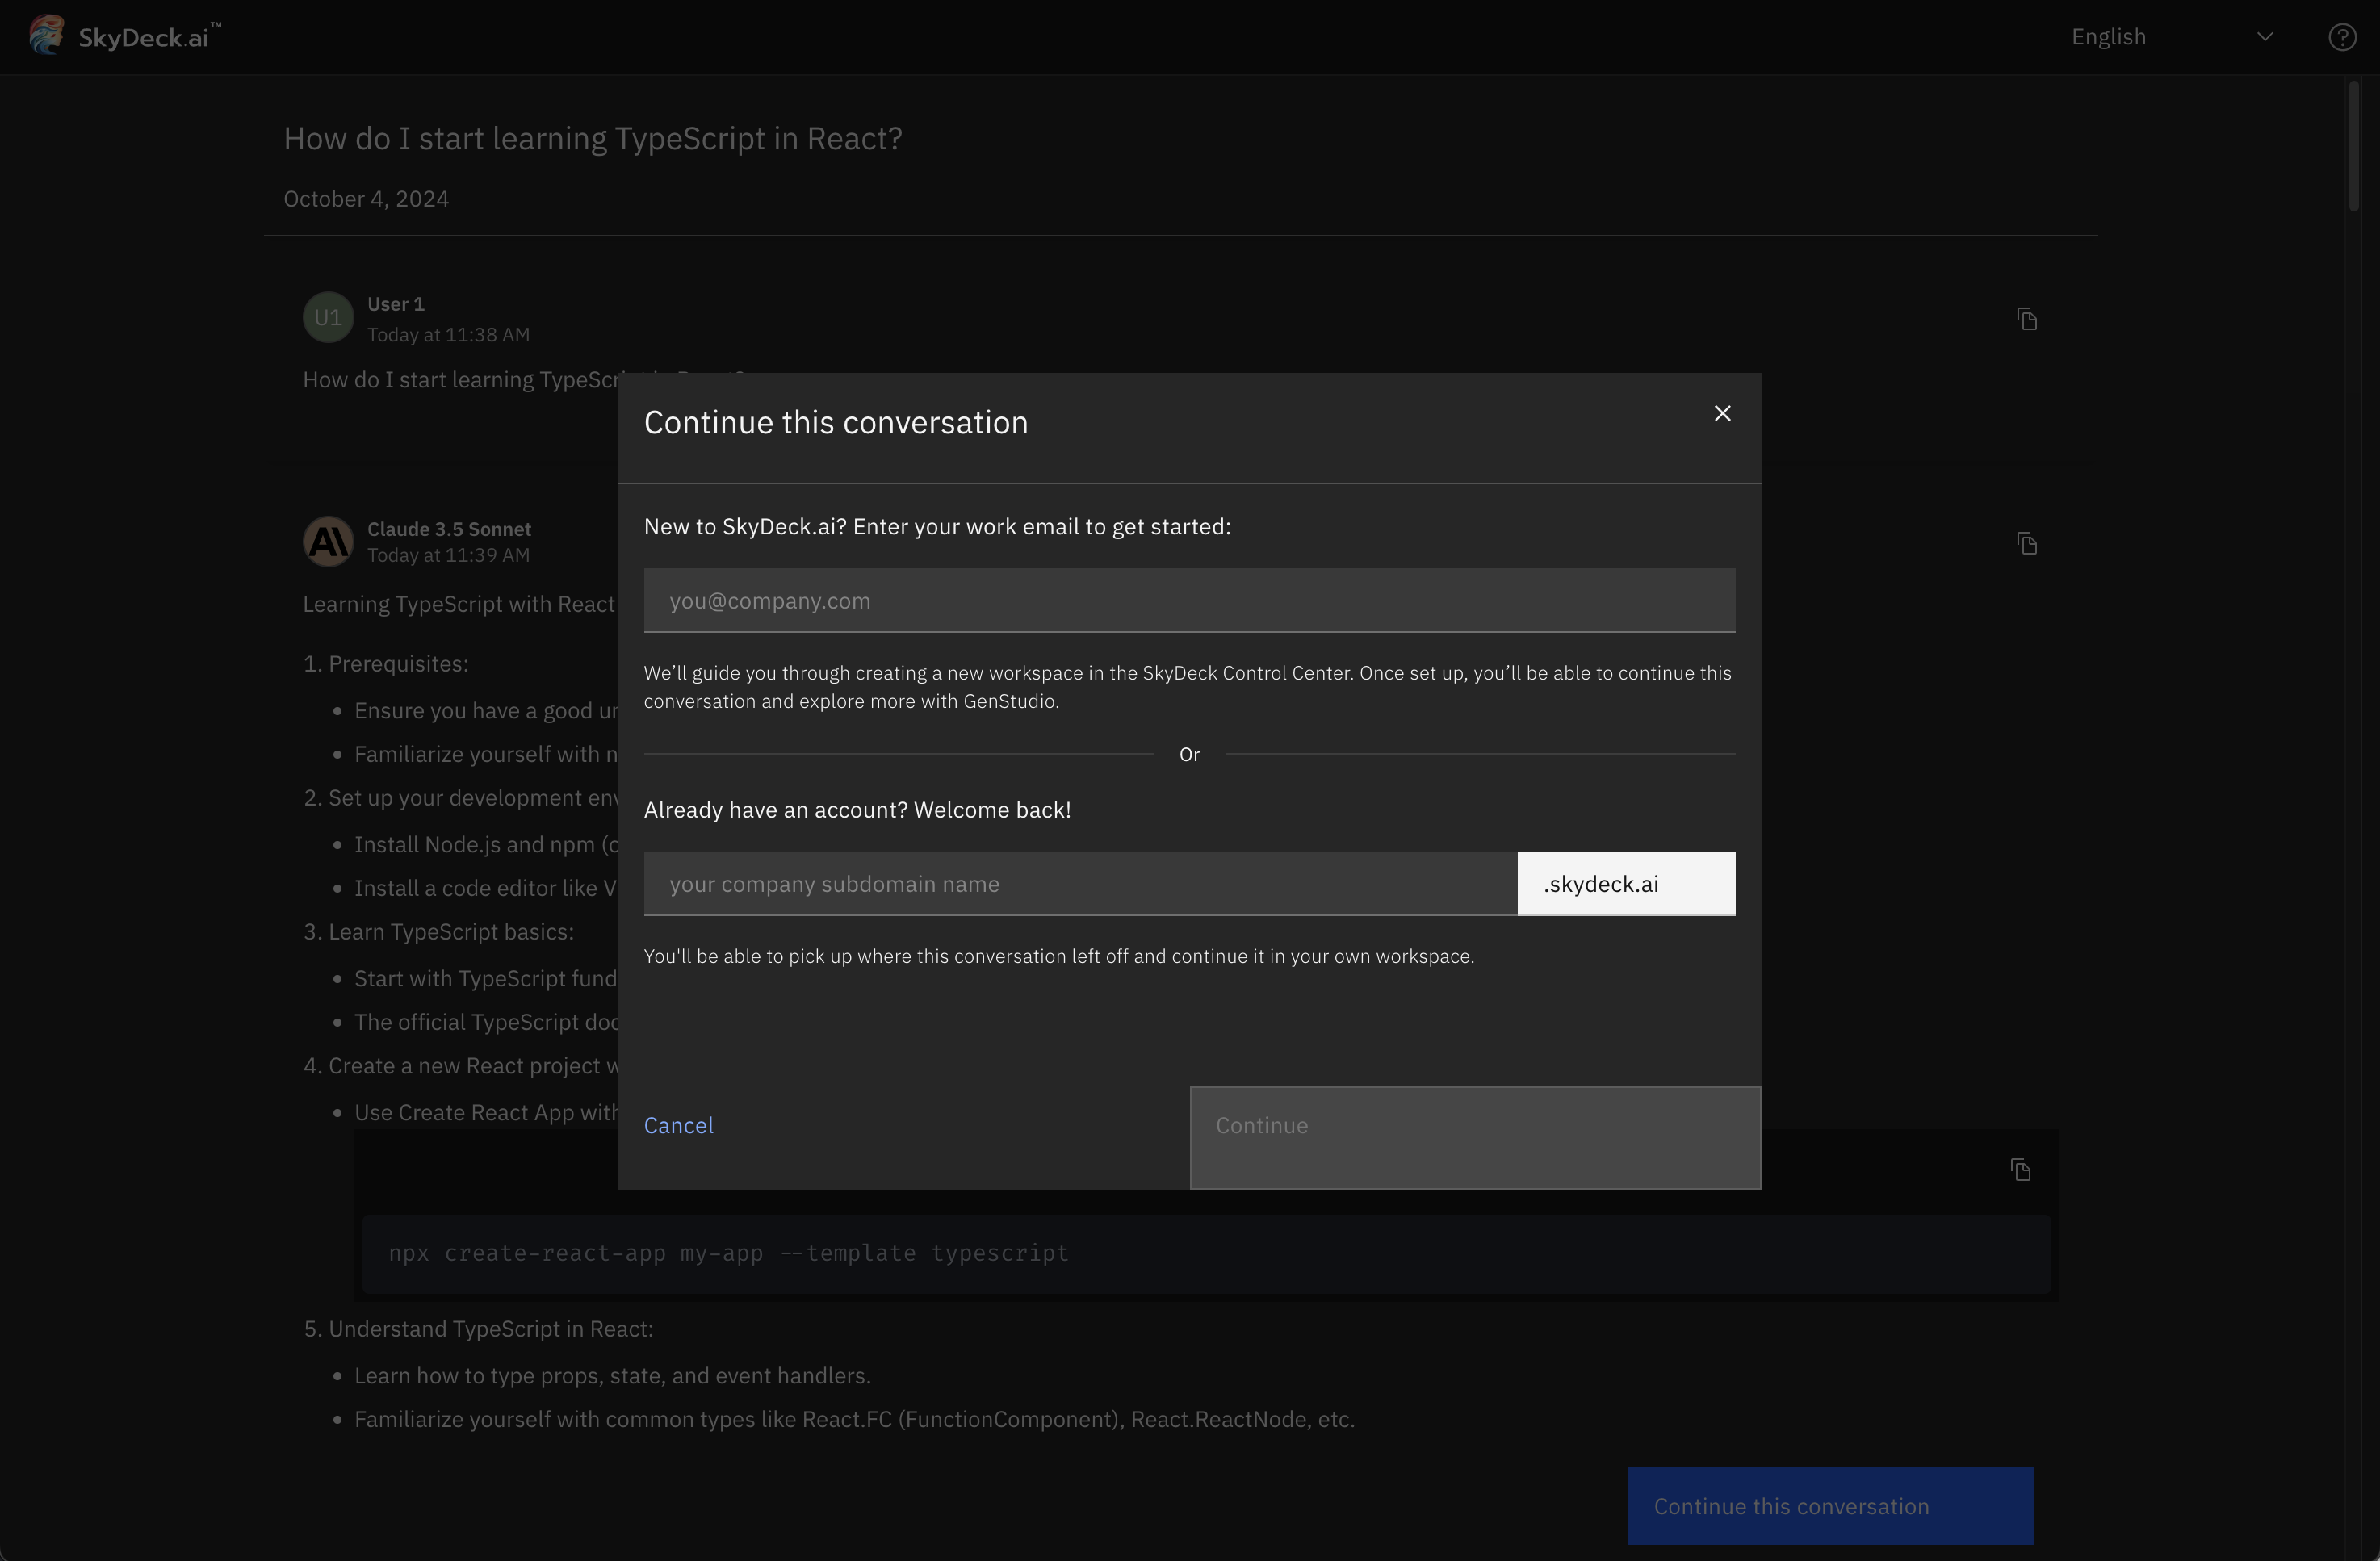Viewport: 2380px width, 1561px height.
Task: Click the .skydeck.ai suffix box
Action: pos(1626,883)
